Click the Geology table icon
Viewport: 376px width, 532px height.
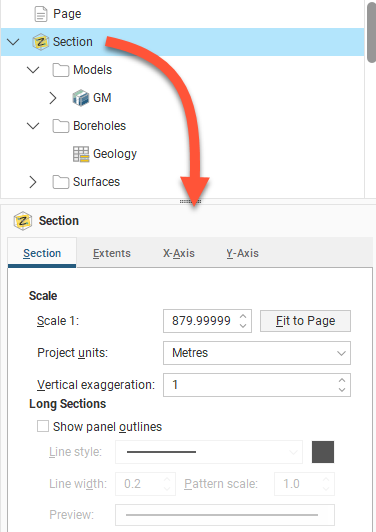point(81,154)
